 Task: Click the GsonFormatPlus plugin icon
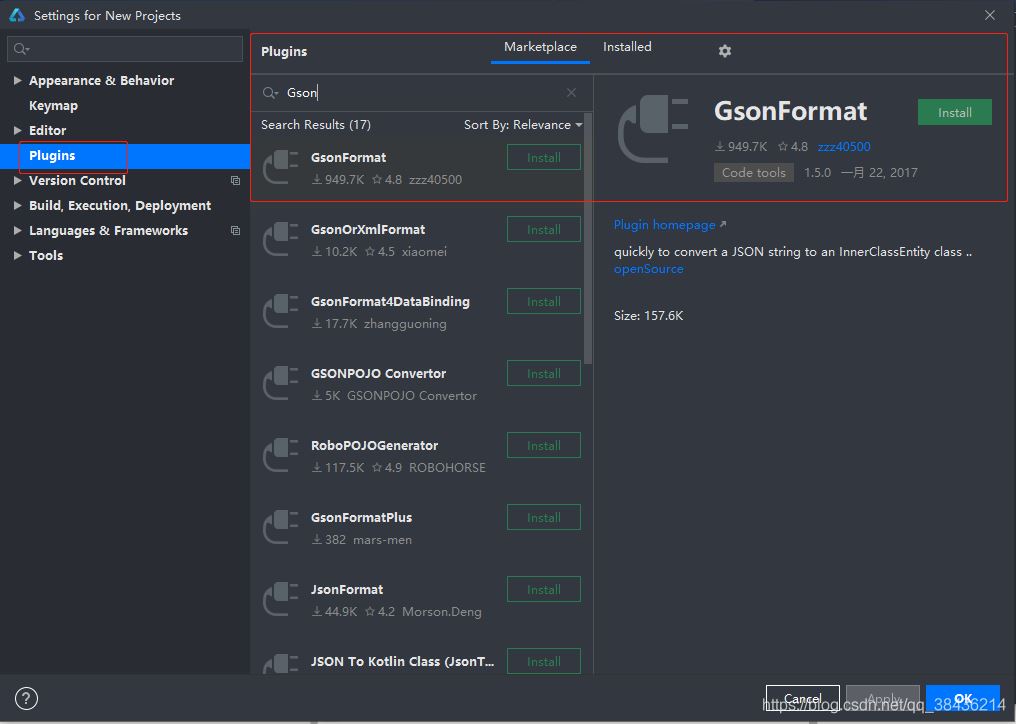[x=281, y=527]
